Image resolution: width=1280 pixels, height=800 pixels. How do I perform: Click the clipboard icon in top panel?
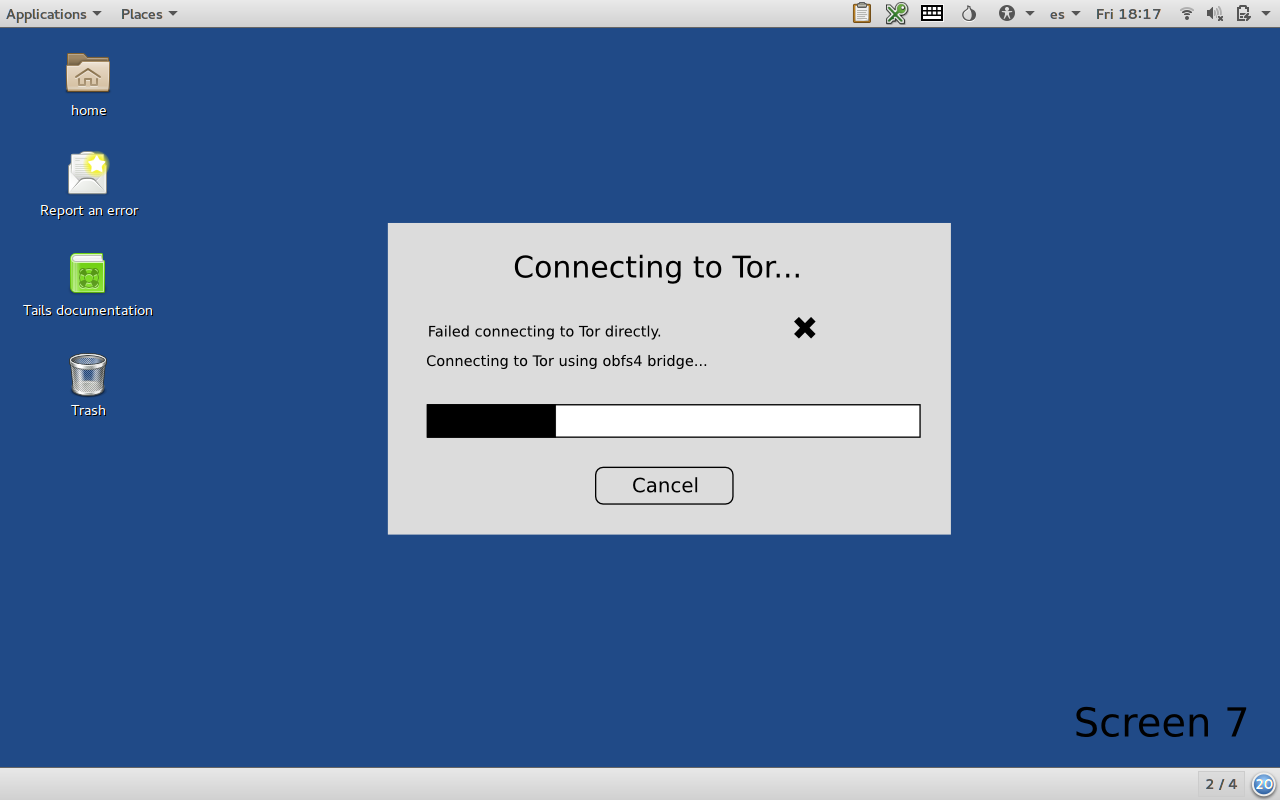tap(861, 13)
